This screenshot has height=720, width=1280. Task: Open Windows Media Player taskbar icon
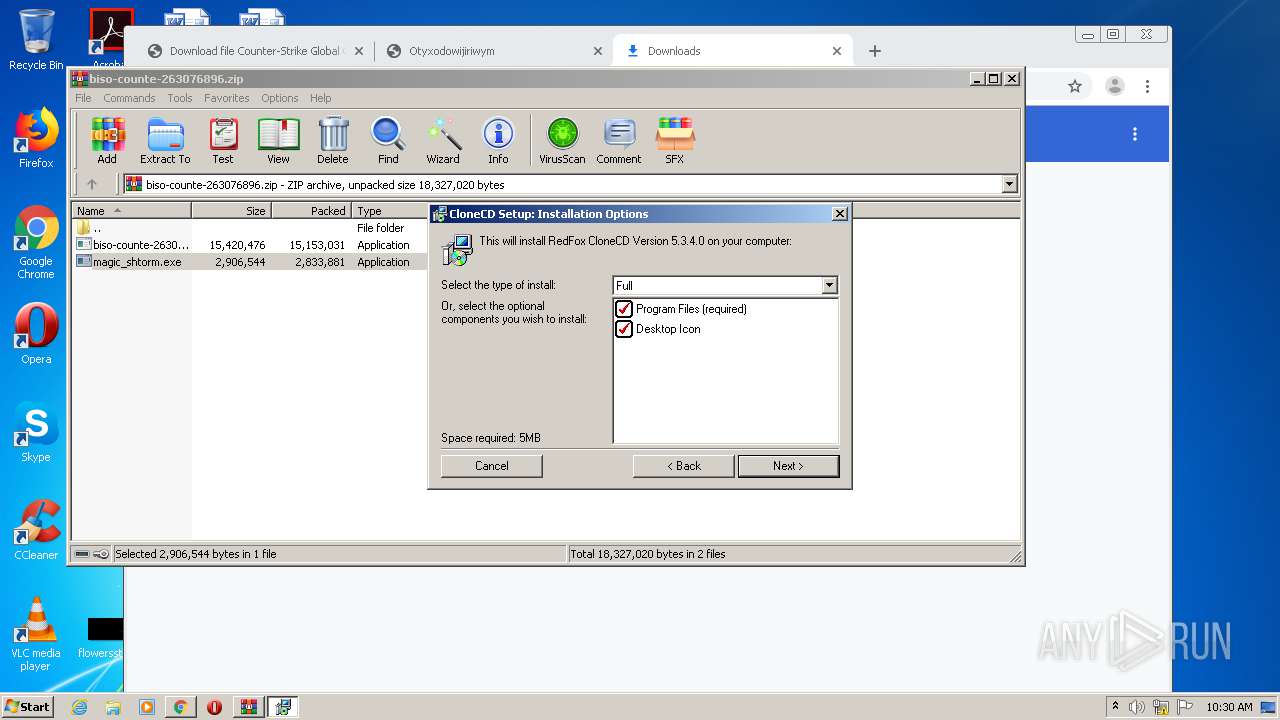pos(147,707)
